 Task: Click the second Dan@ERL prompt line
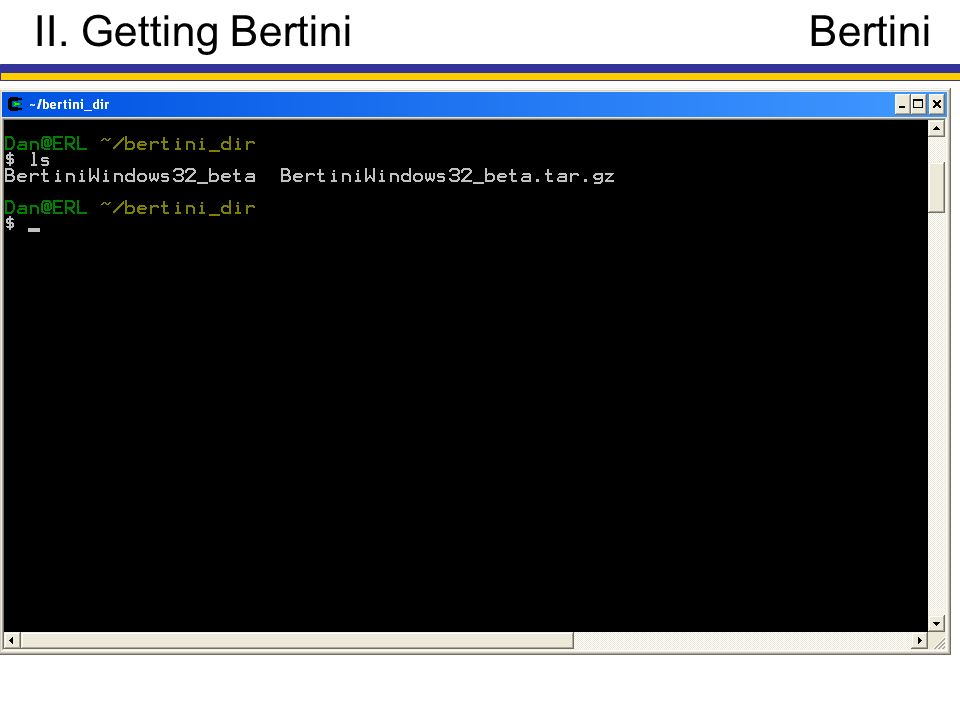[x=130, y=208]
